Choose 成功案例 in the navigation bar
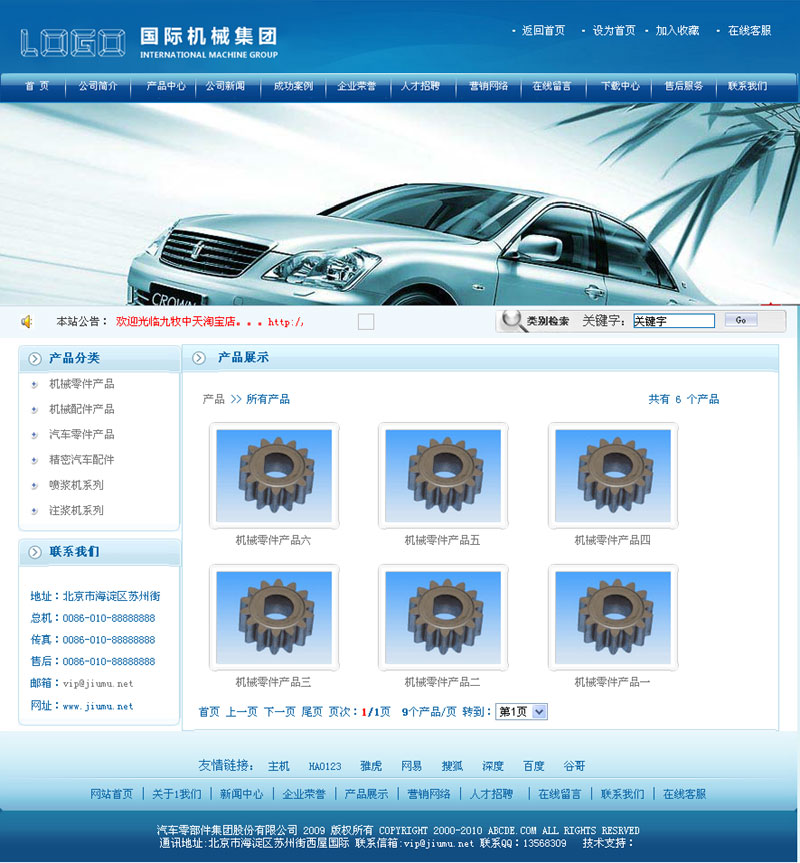Viewport: 800px width, 863px height. (x=293, y=86)
